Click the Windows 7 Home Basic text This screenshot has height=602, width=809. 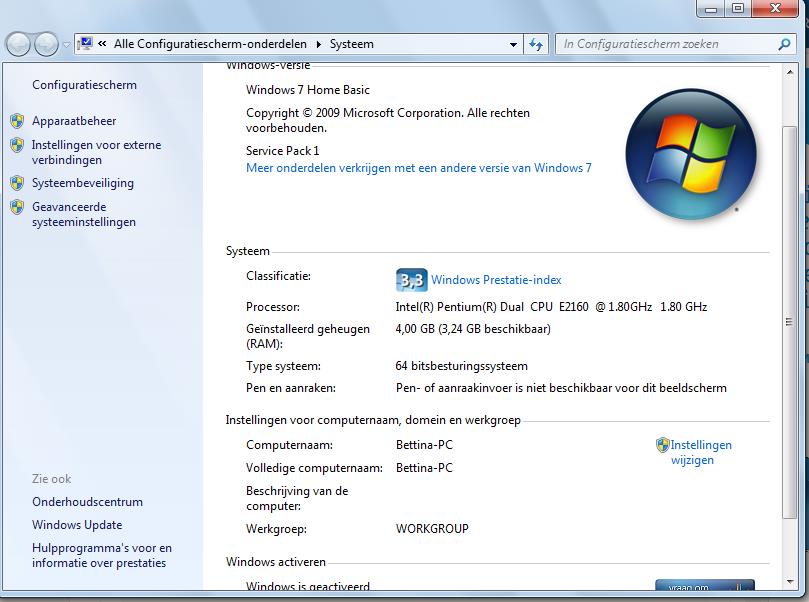(308, 90)
